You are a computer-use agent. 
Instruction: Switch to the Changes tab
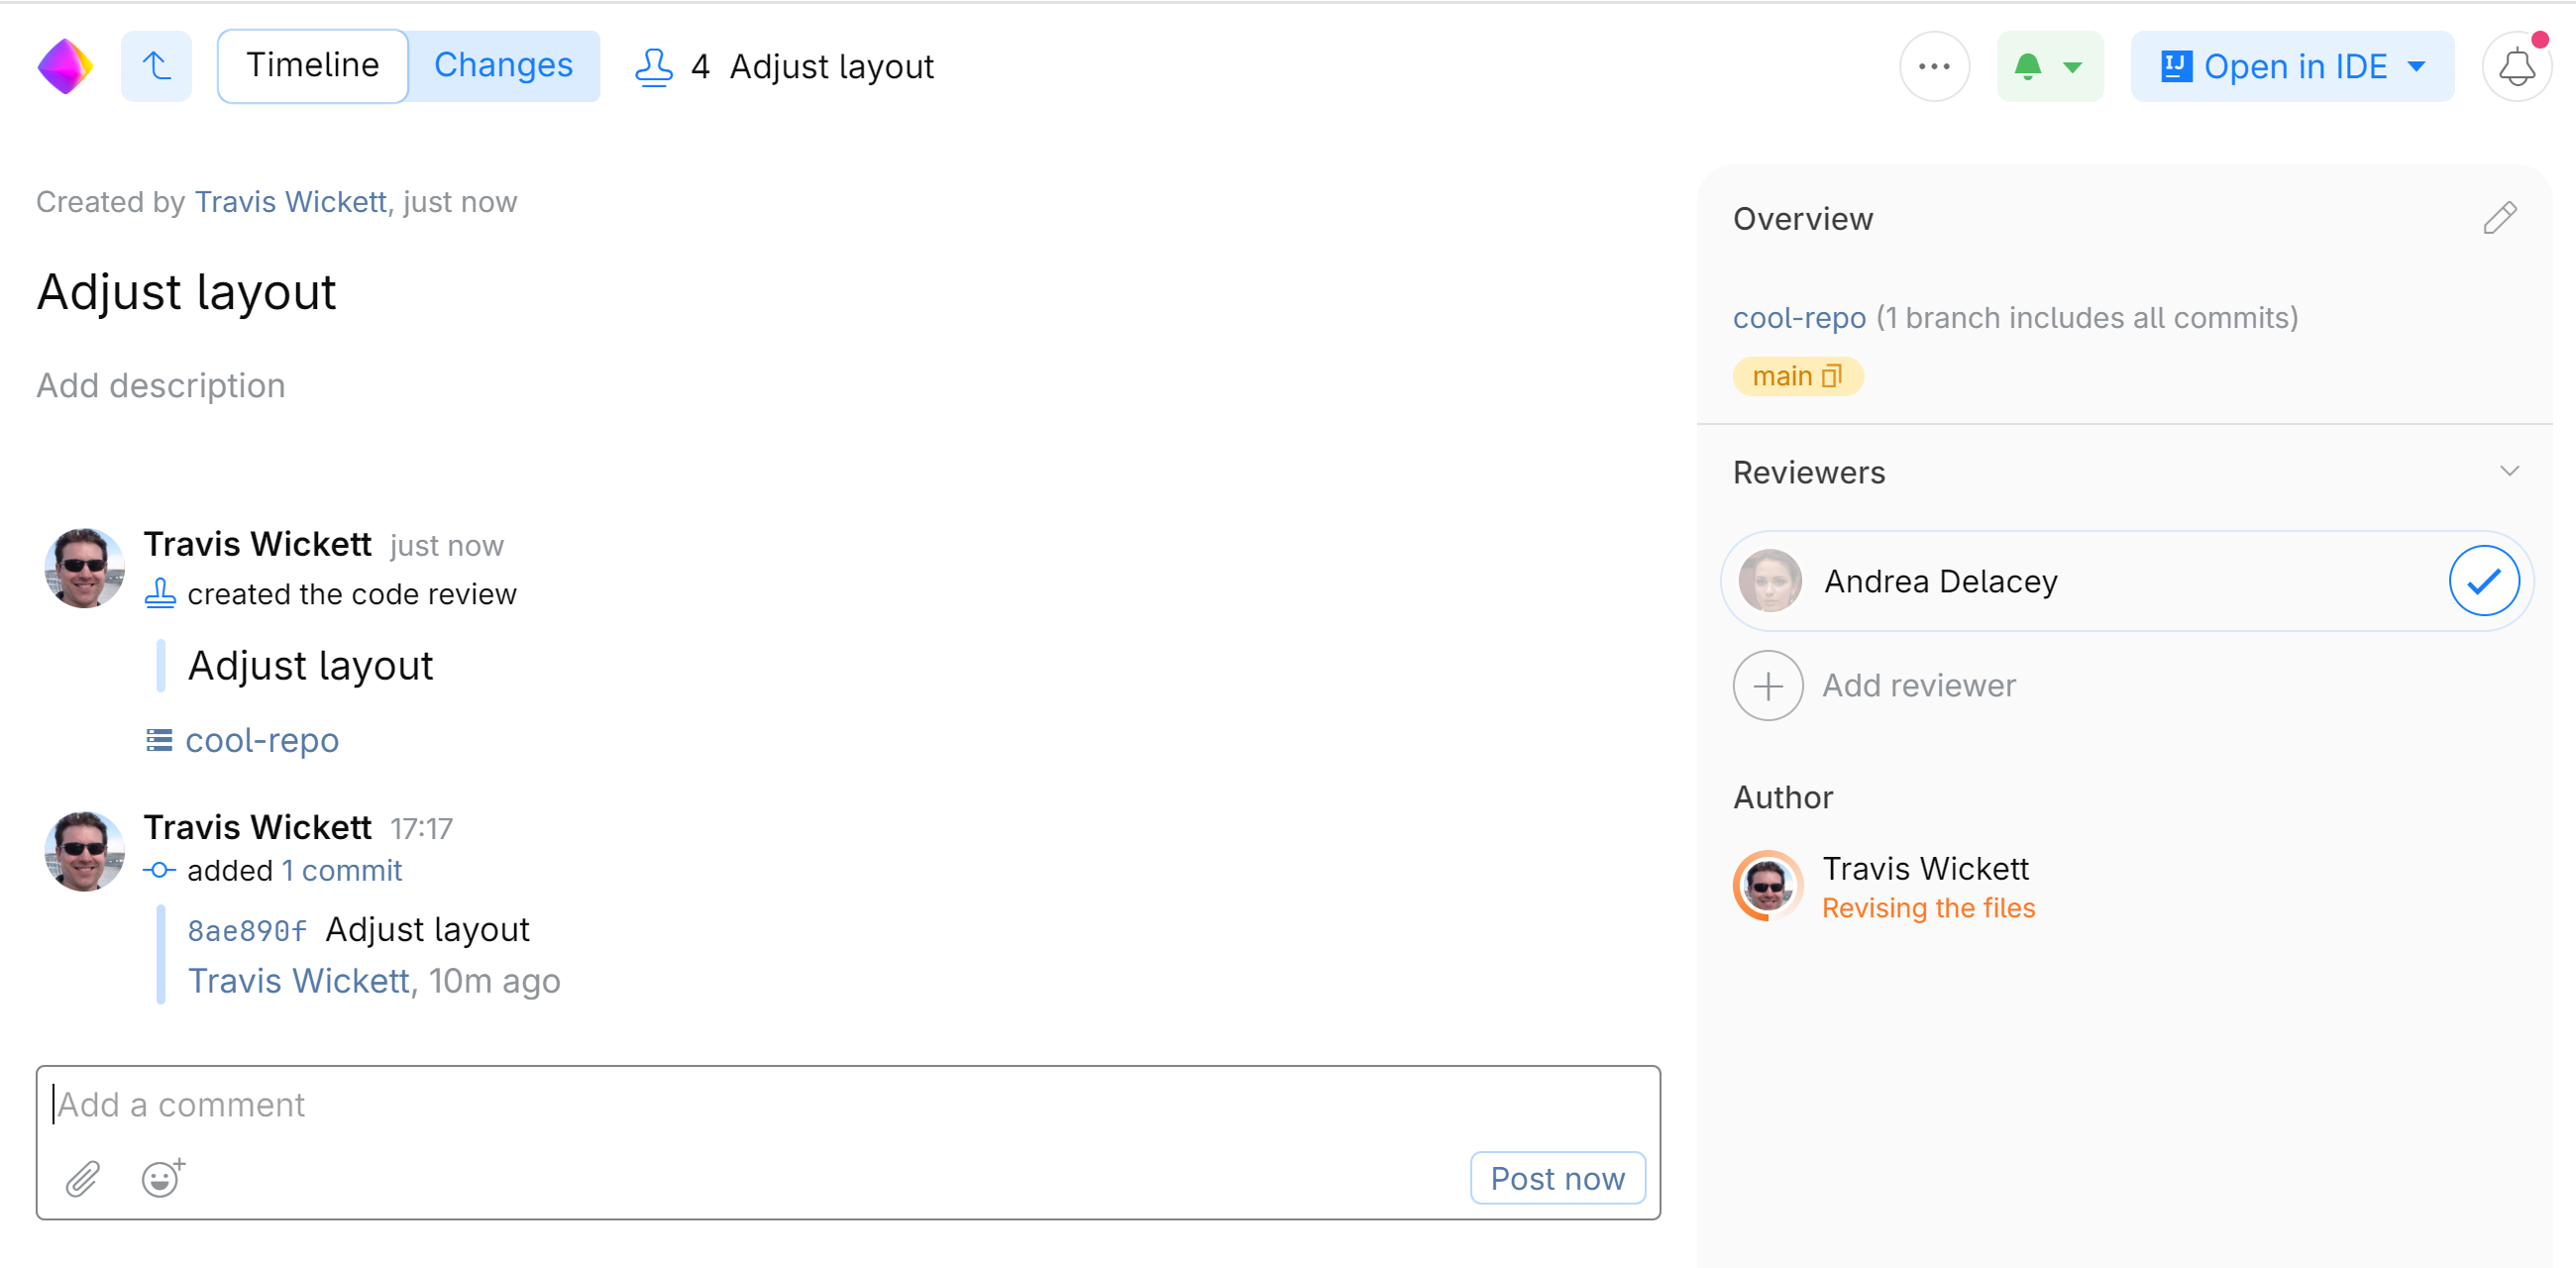click(x=504, y=64)
